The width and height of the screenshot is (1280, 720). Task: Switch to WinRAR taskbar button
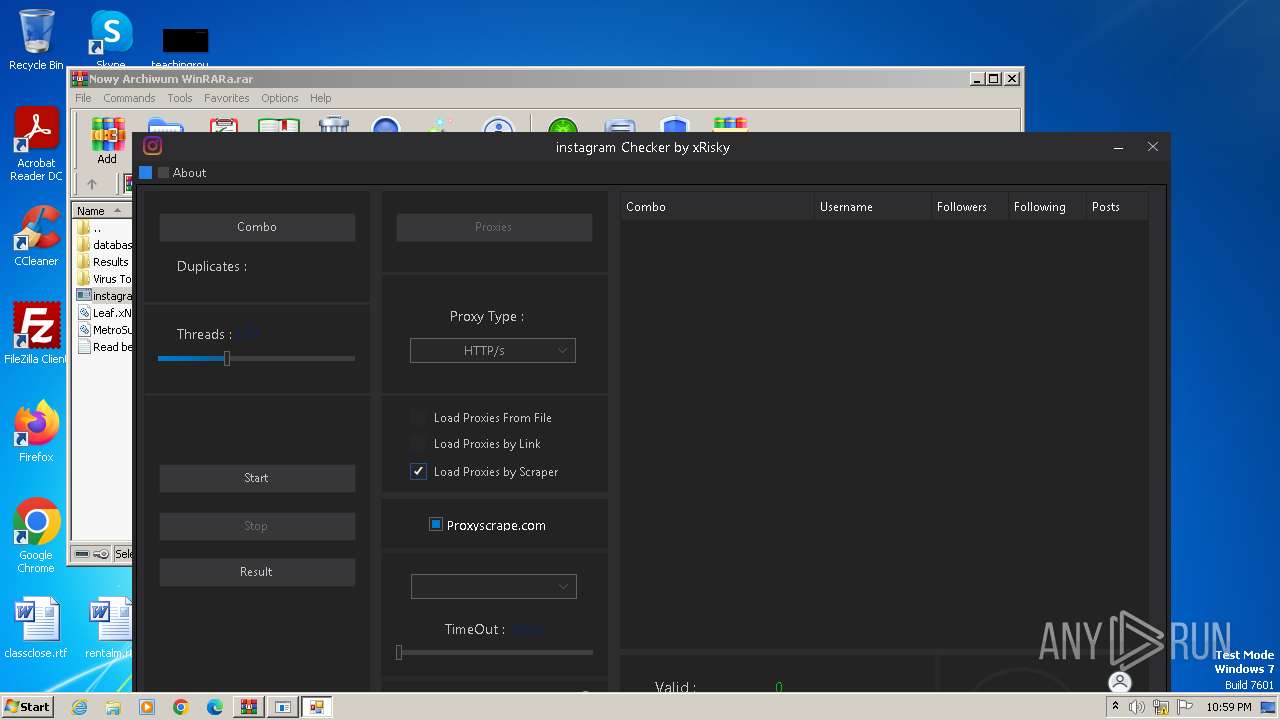tap(248, 707)
